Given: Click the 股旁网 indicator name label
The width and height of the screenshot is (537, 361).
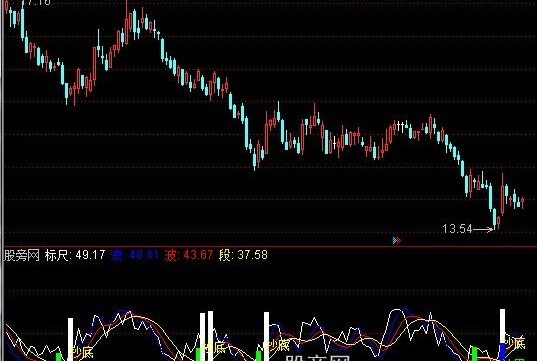Looking at the screenshot, I should [22, 255].
